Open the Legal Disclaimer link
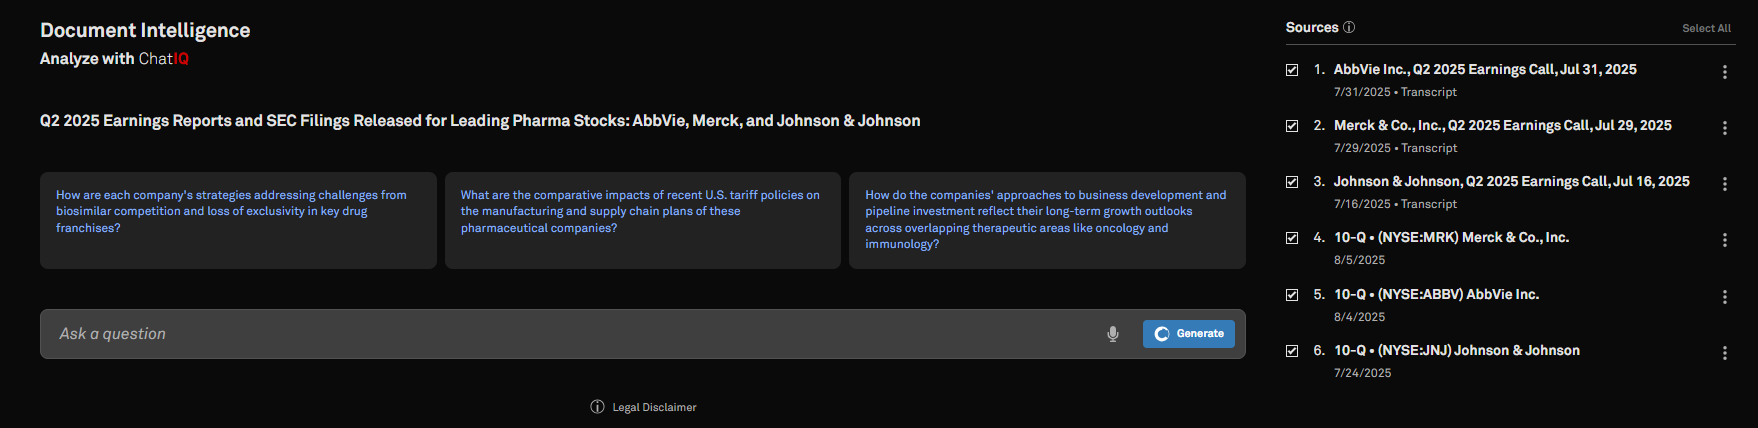The image size is (1758, 428). pos(654,407)
